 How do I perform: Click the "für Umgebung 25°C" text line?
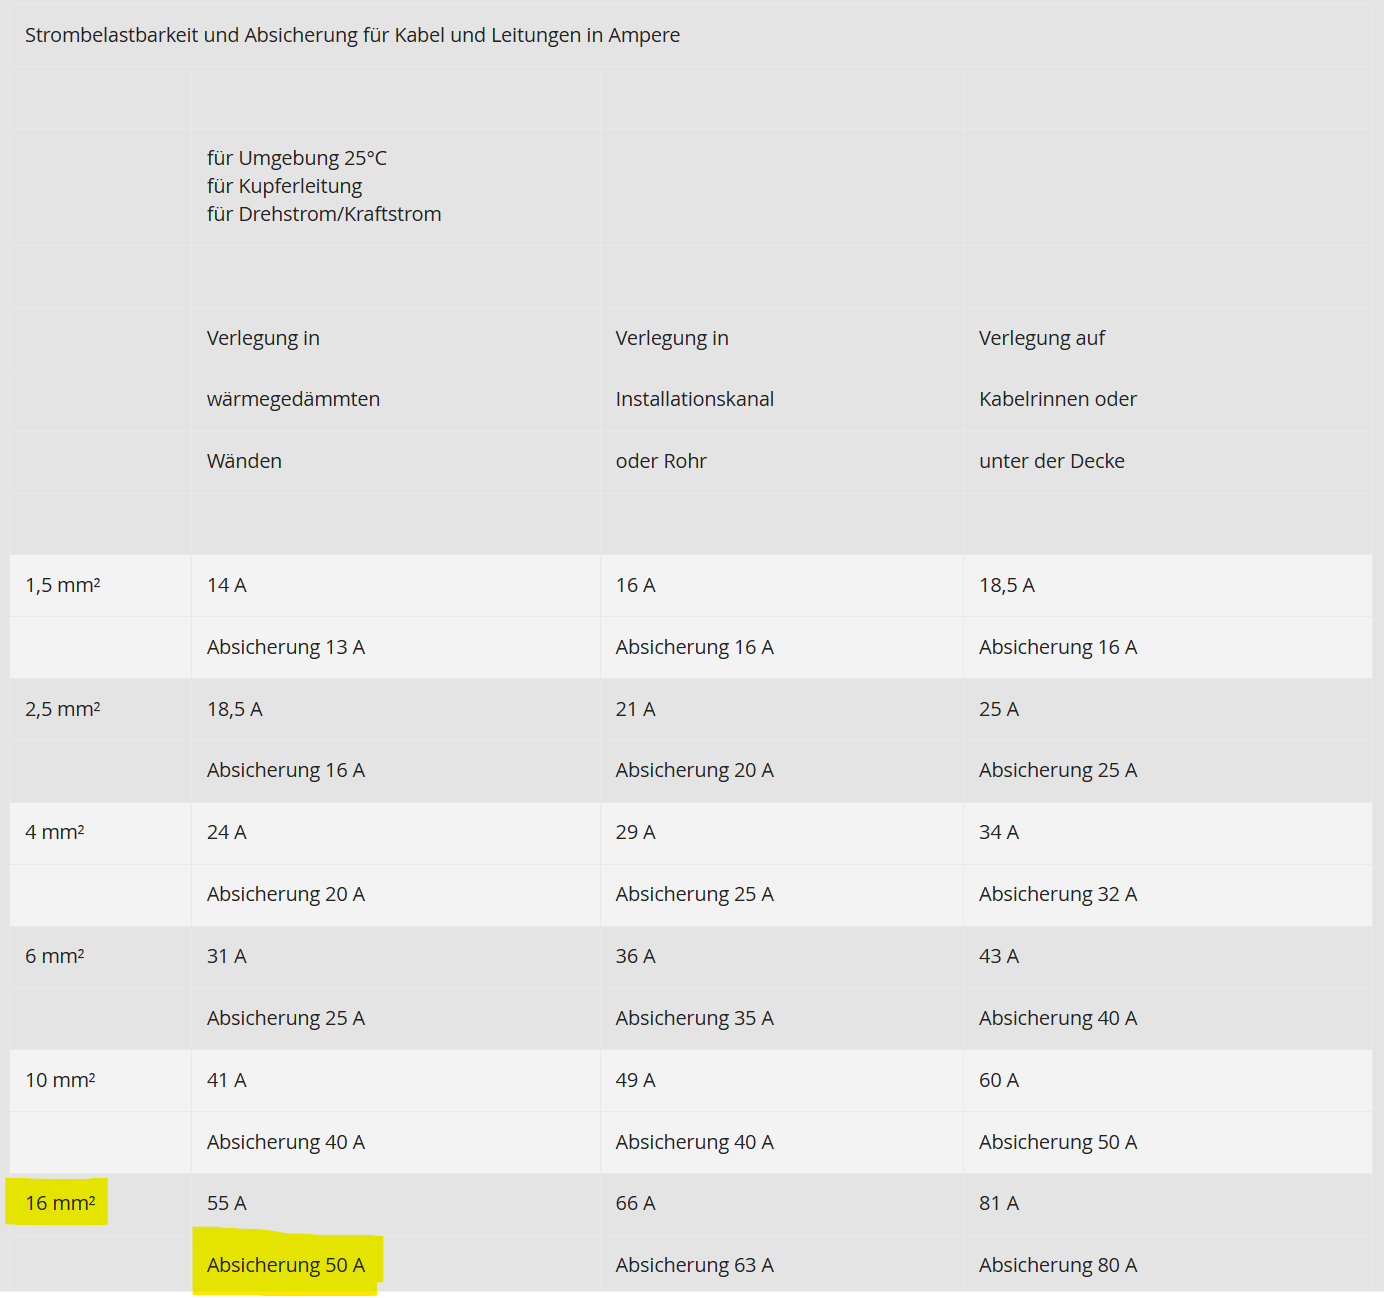296,158
